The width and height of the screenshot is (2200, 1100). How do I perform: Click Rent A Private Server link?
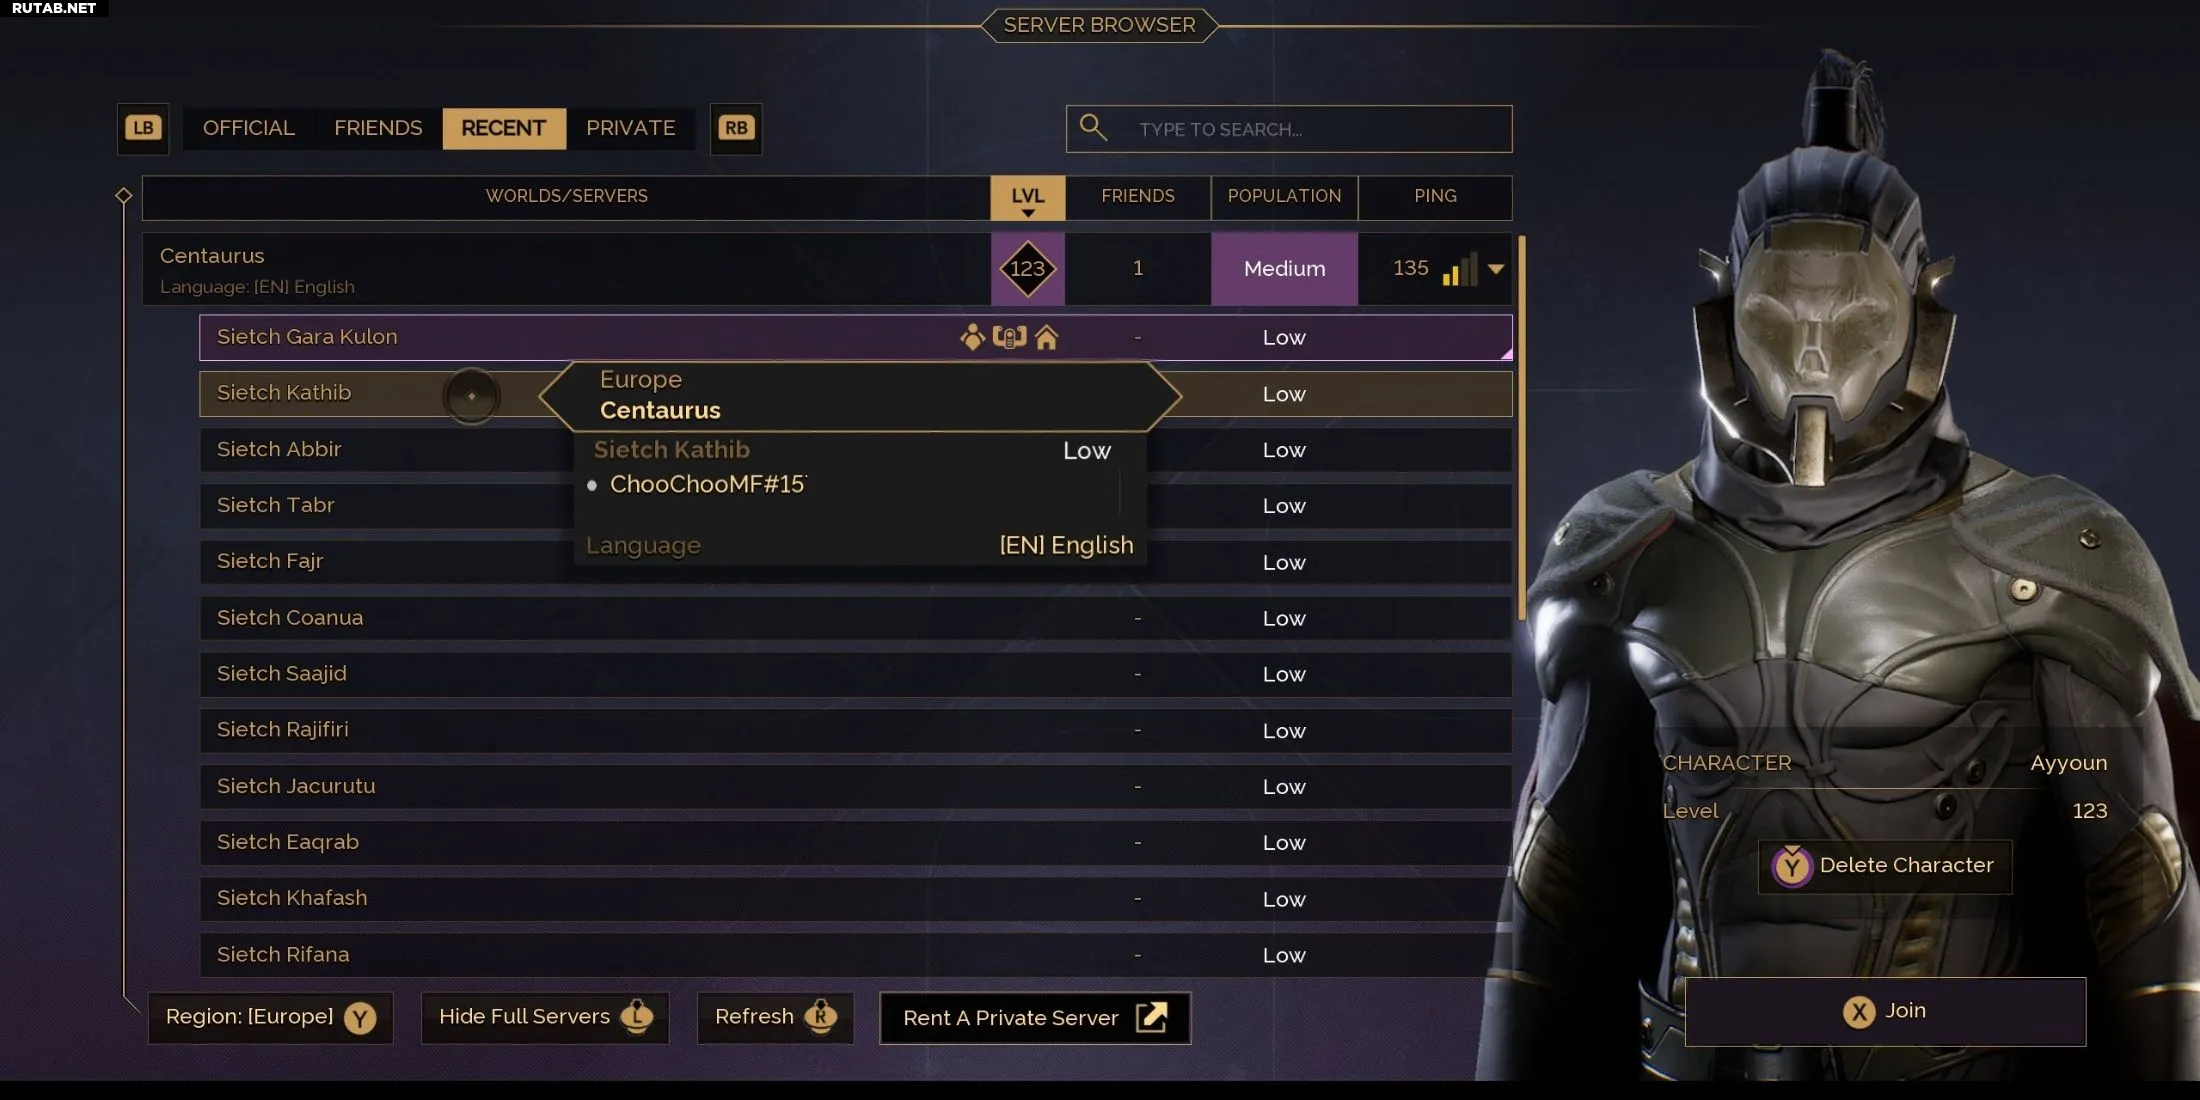[1035, 1018]
